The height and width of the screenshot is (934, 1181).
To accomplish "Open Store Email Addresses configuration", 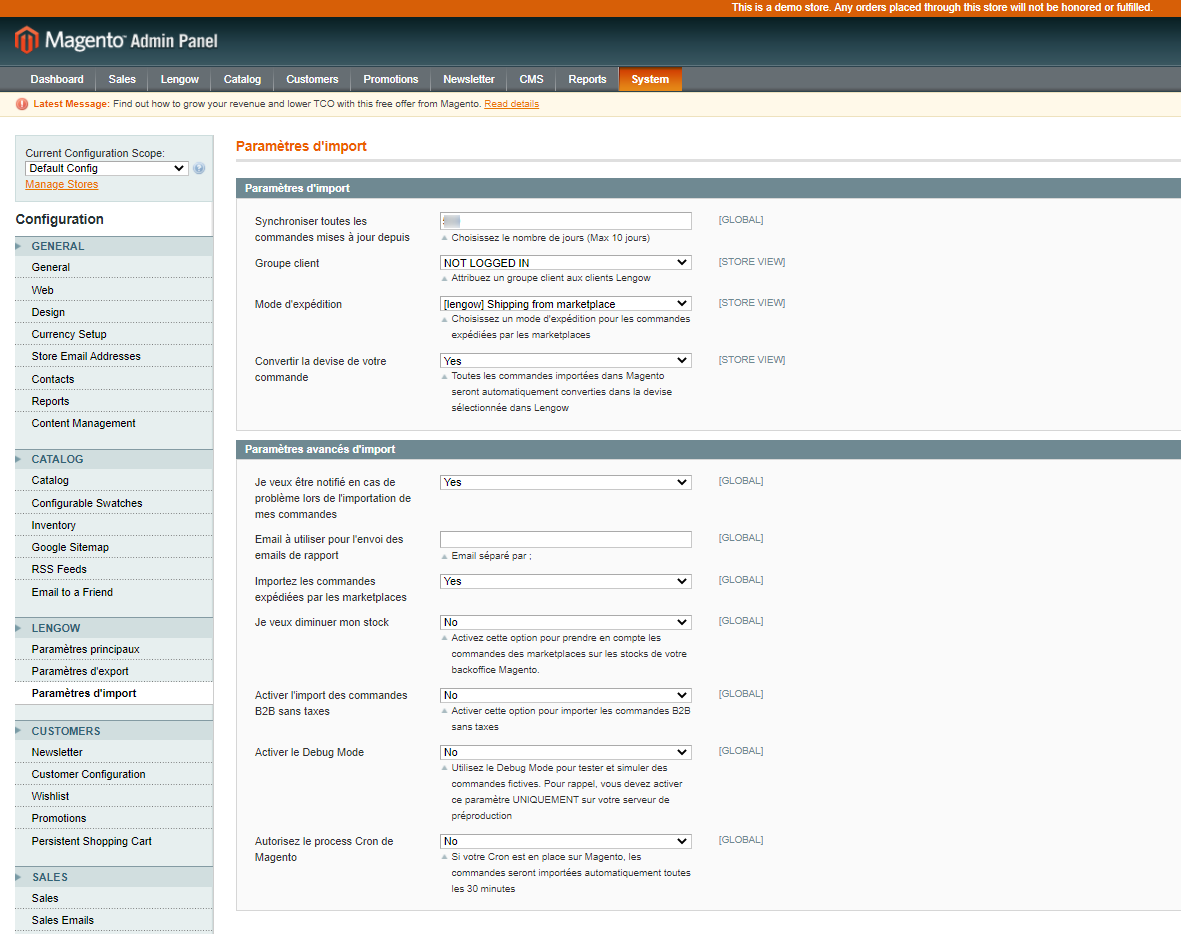I will coord(114,356).
